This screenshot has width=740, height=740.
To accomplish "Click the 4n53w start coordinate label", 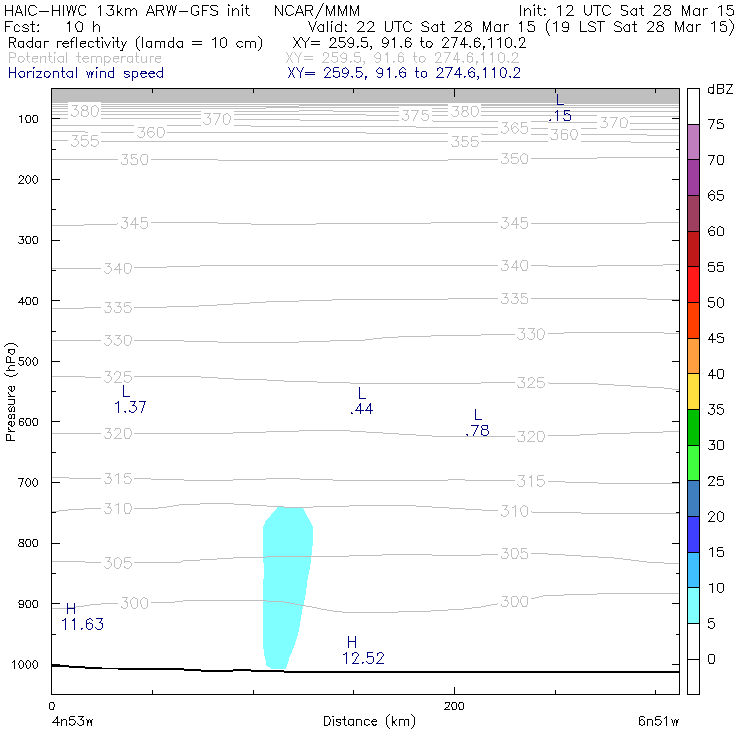I will [x=72, y=722].
